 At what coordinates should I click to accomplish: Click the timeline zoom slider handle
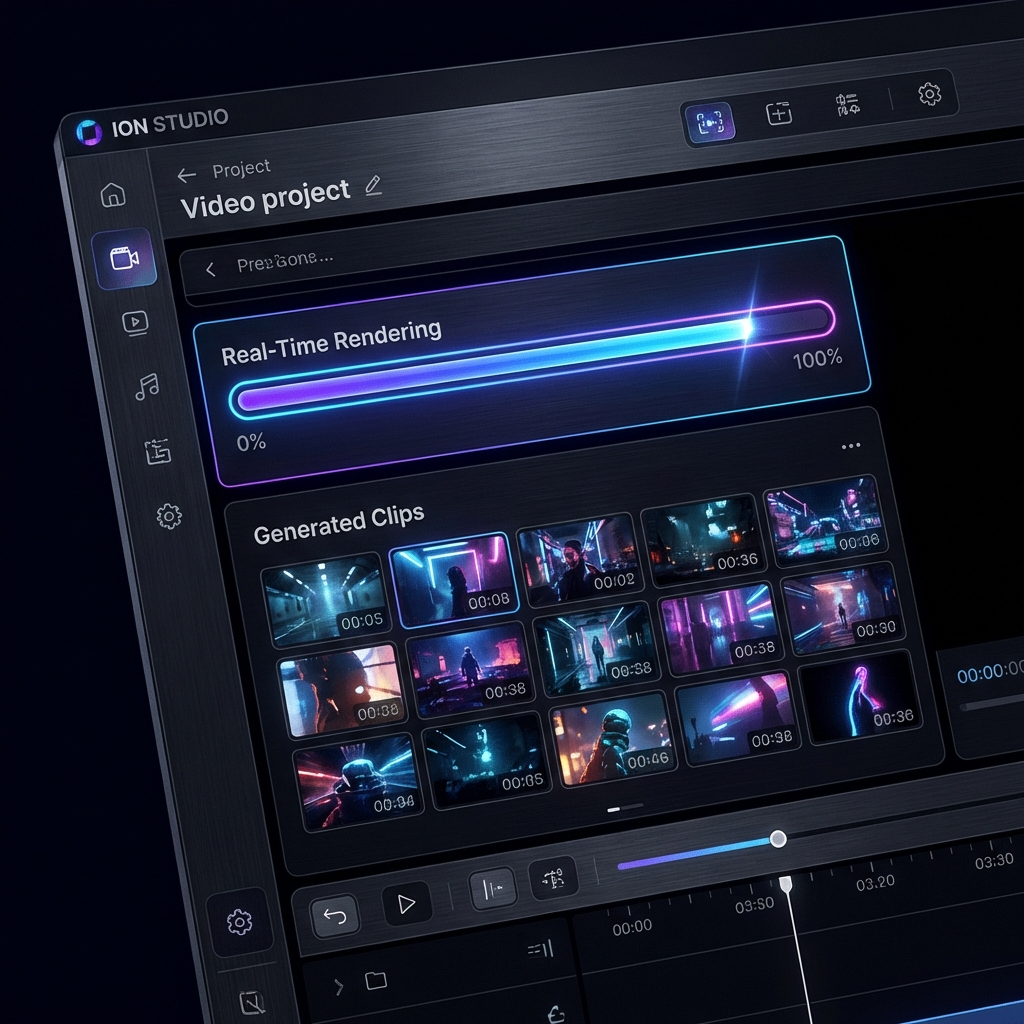click(x=778, y=838)
